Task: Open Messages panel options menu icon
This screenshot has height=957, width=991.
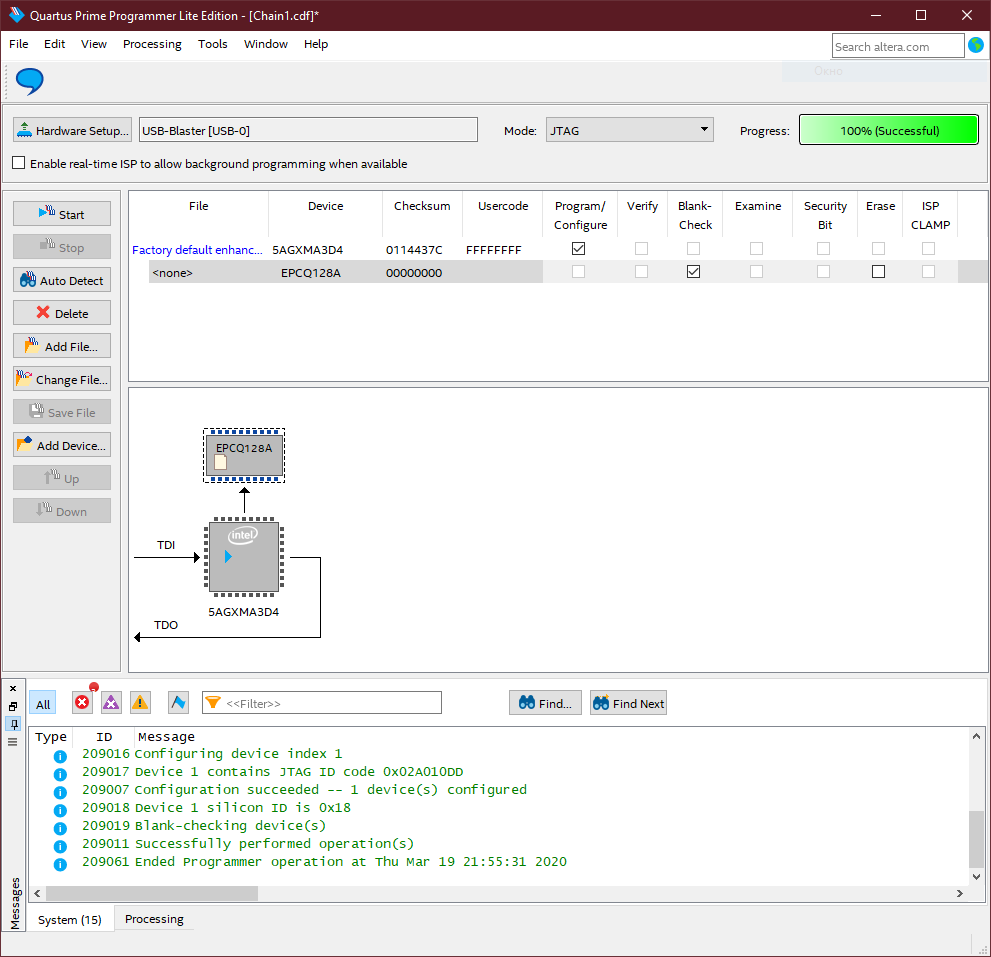Action: [x=13, y=742]
